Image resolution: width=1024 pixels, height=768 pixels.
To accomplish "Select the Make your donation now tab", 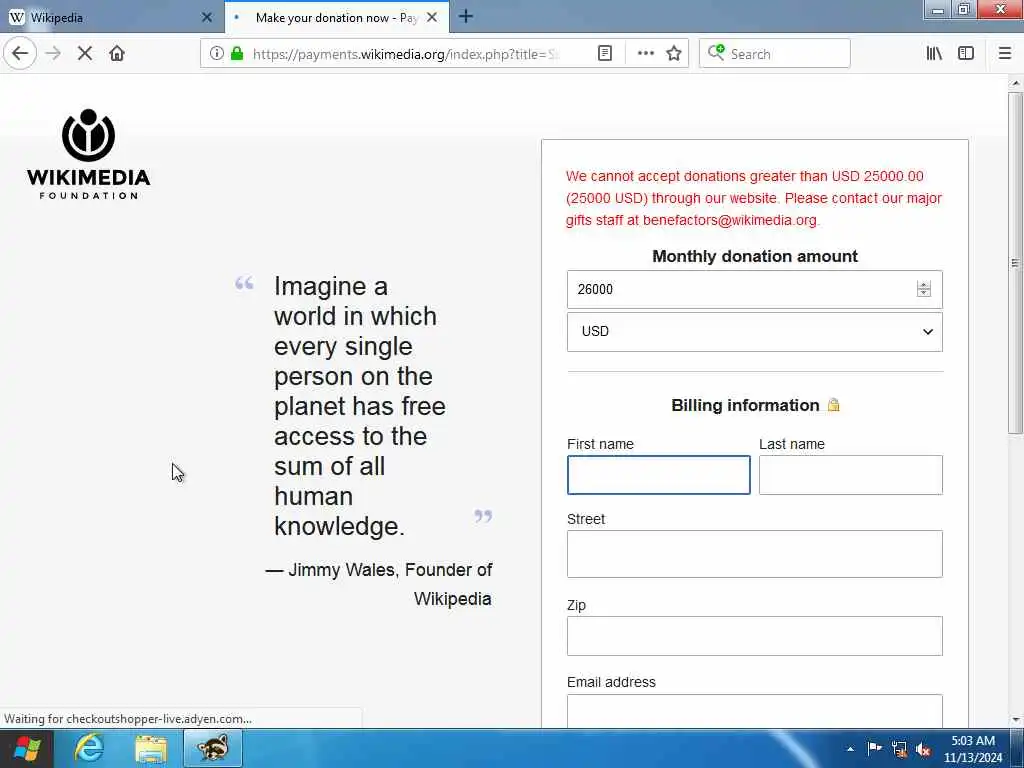I will [x=336, y=18].
